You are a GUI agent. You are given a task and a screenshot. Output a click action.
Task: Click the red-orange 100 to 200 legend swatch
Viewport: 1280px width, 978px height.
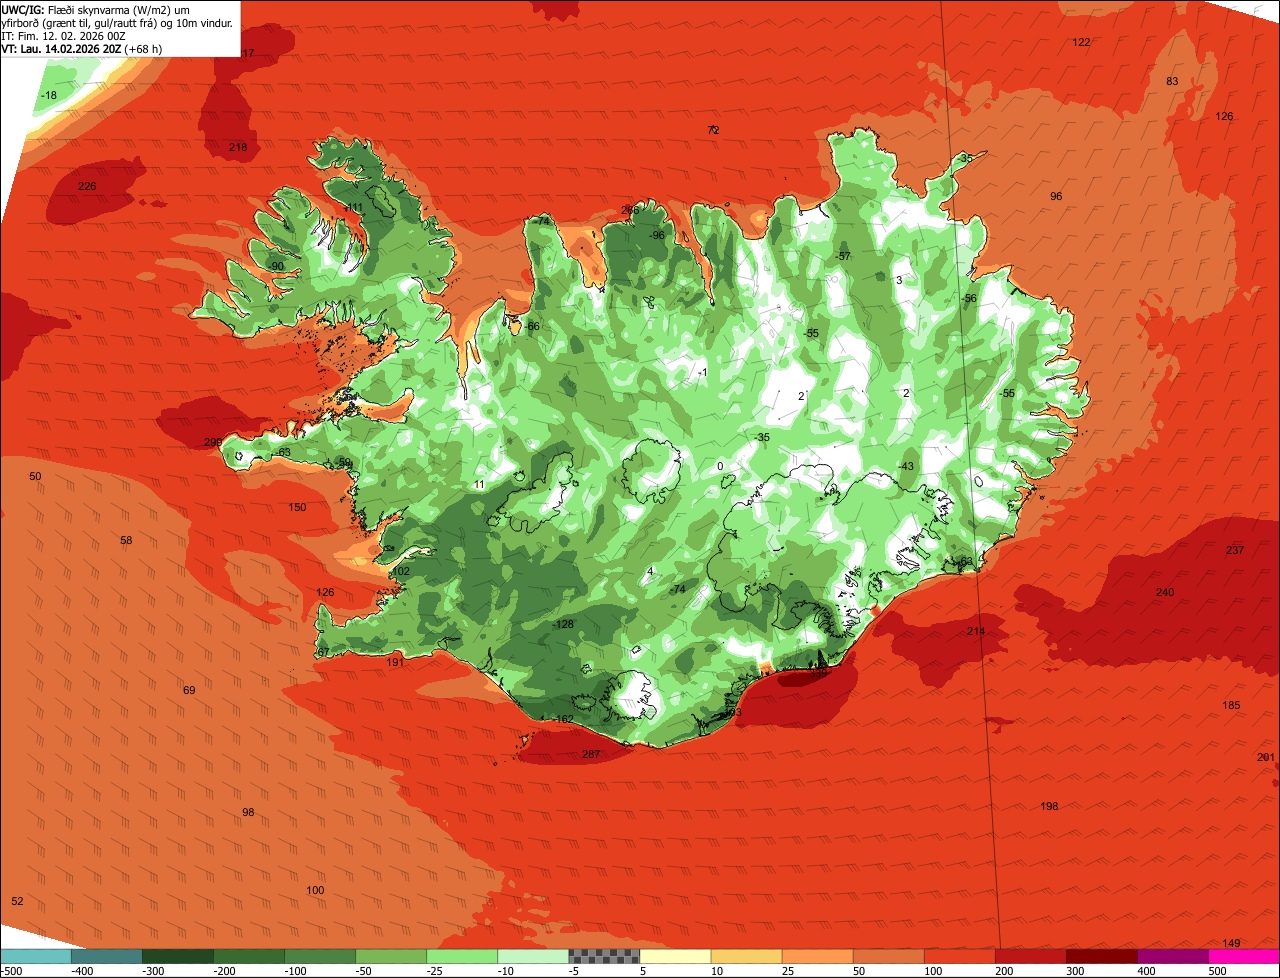point(959,956)
